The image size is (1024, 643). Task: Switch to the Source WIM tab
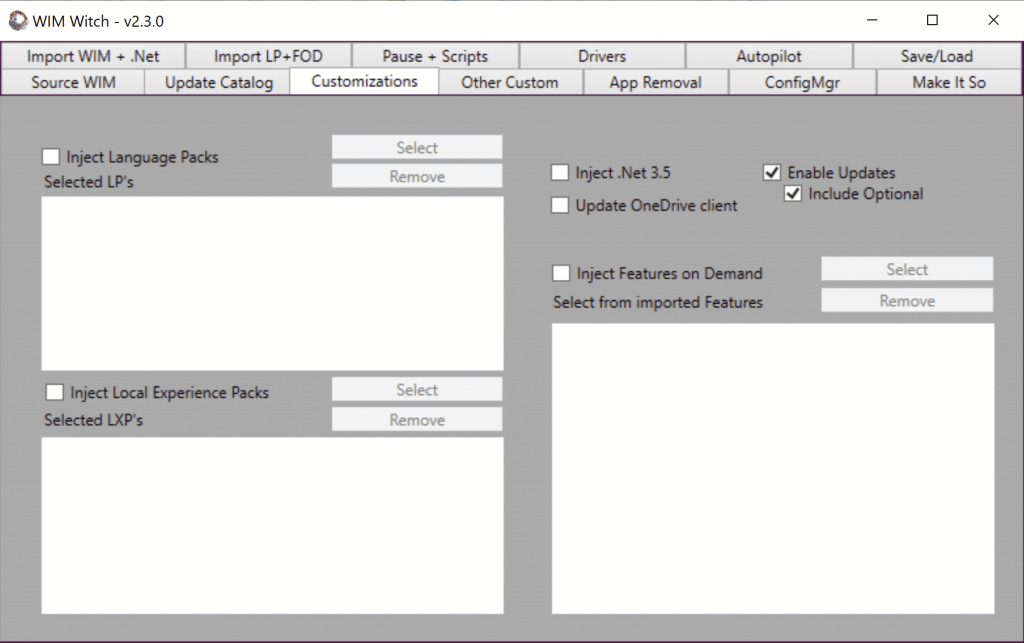pos(73,82)
